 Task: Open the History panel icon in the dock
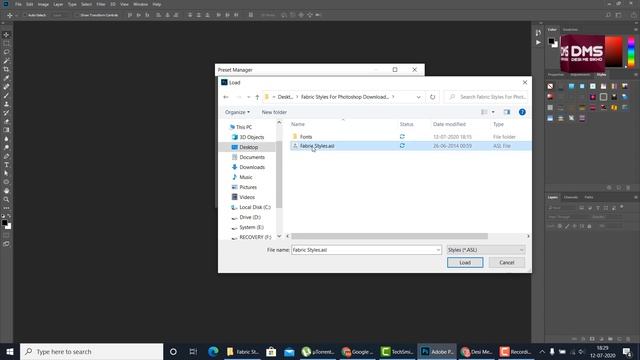tap(538, 33)
